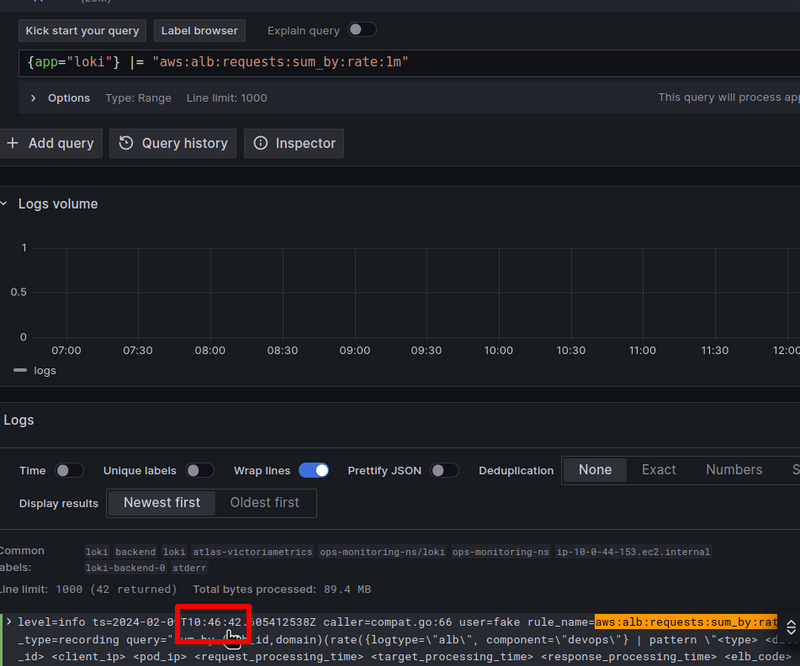Expand the query Options section

33,98
